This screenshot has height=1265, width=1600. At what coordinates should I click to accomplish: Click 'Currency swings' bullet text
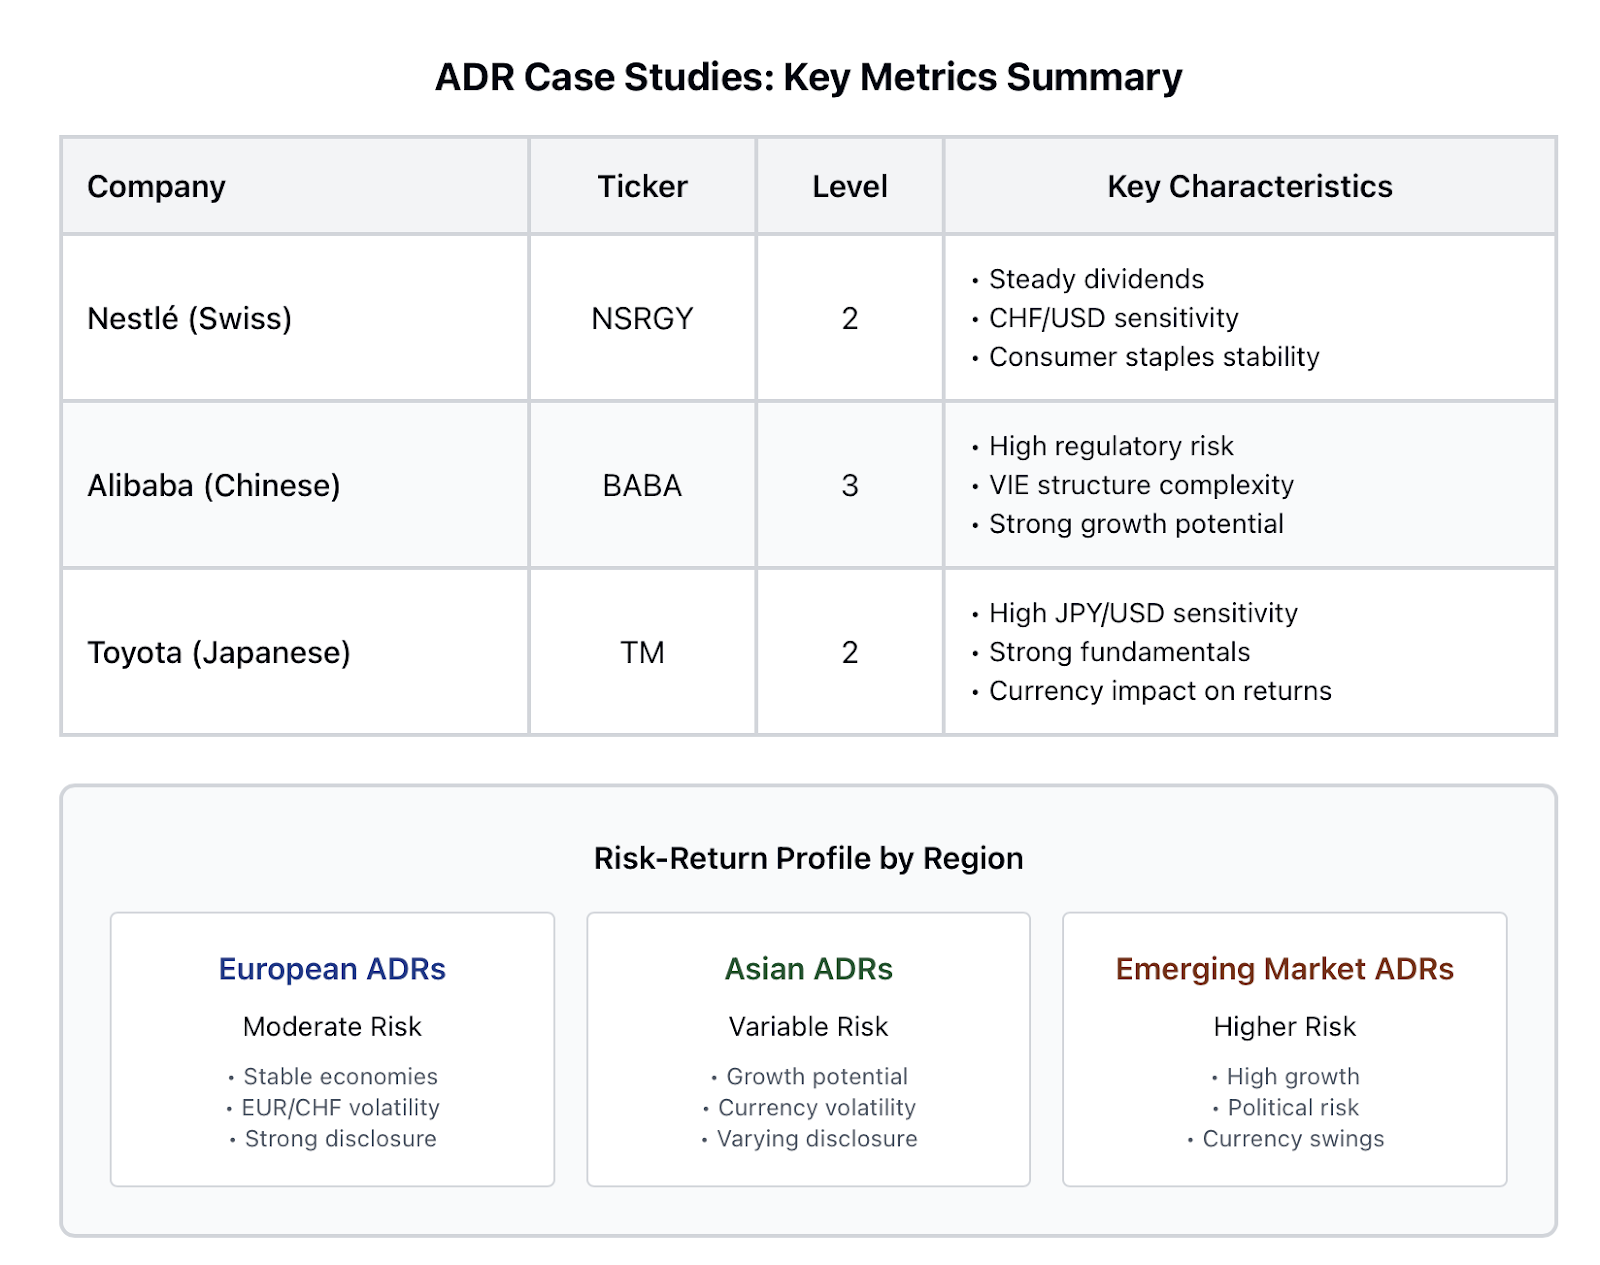1293,1139
